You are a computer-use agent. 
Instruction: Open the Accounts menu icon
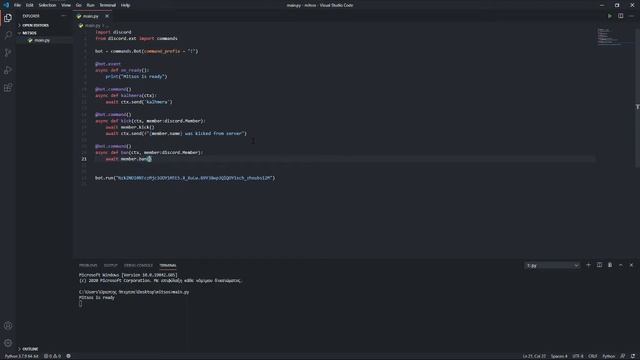8,326
